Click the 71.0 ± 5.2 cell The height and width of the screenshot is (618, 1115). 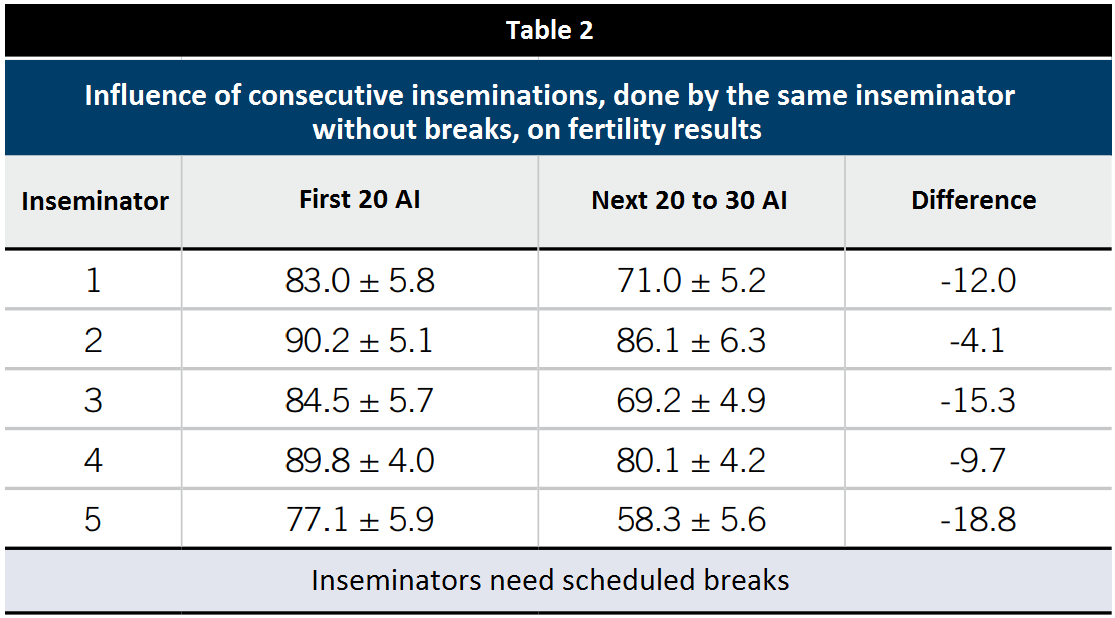[691, 280]
